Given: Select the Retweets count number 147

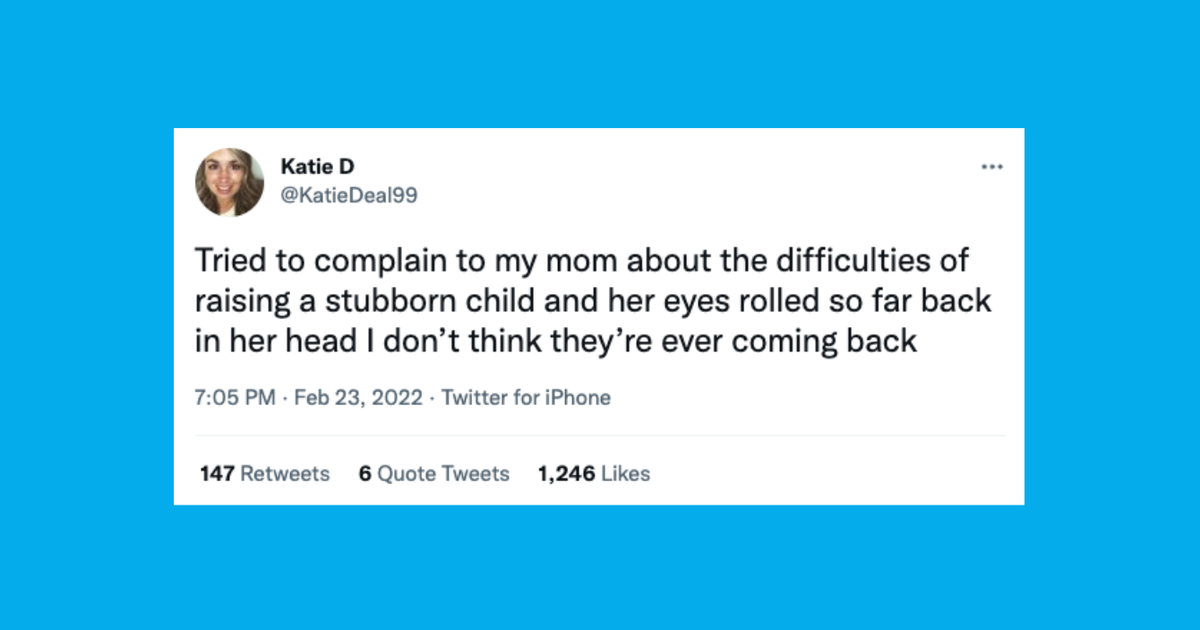Looking at the screenshot, I should pos(216,473).
